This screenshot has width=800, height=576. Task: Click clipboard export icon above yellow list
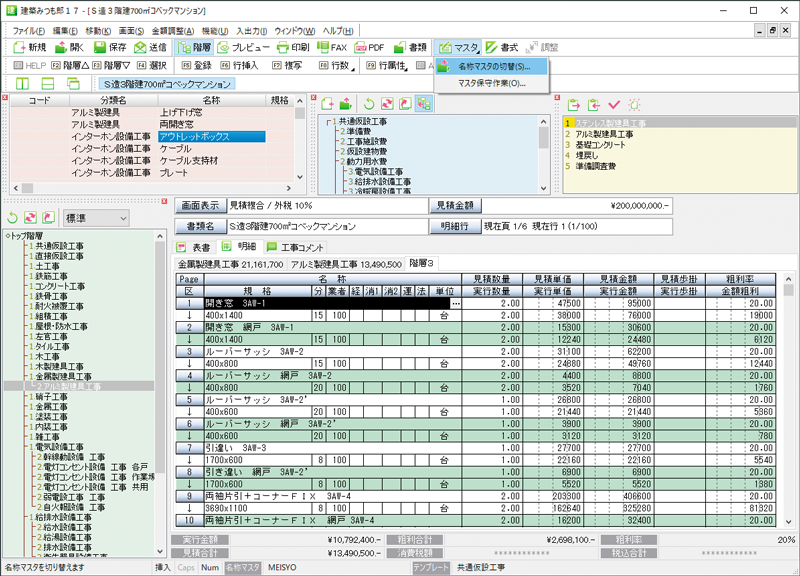pyautogui.click(x=574, y=105)
